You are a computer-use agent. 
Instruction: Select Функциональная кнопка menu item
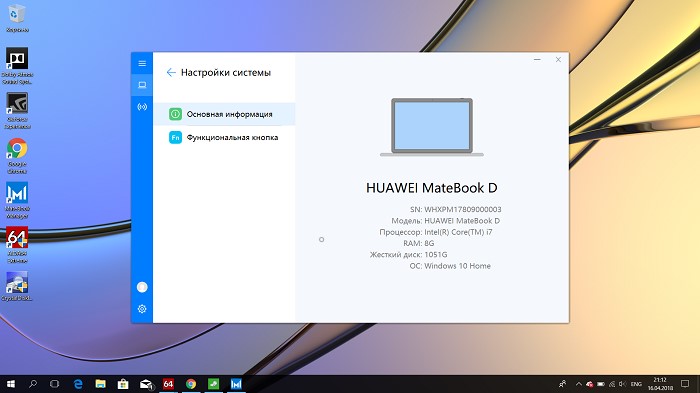(x=224, y=138)
